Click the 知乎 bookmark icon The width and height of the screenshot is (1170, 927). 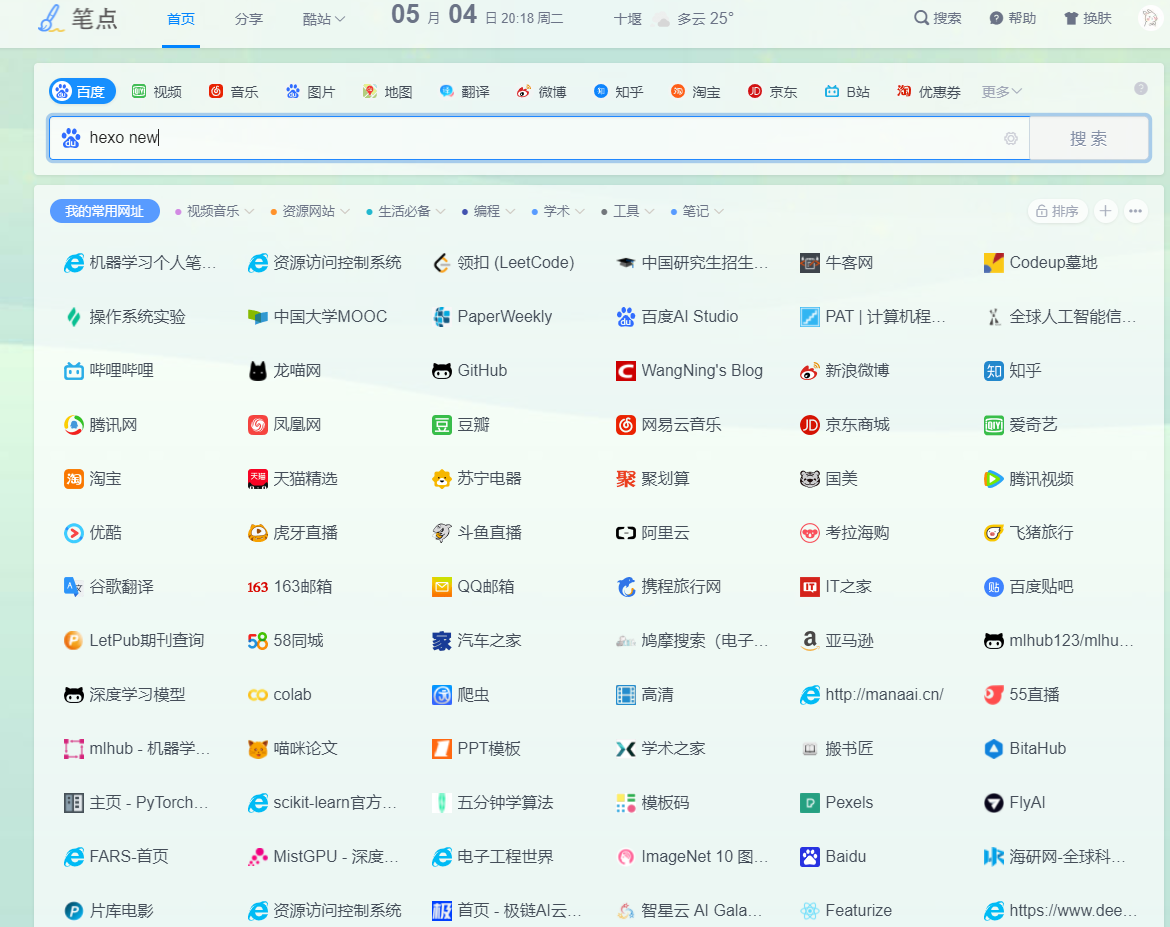(x=993, y=371)
